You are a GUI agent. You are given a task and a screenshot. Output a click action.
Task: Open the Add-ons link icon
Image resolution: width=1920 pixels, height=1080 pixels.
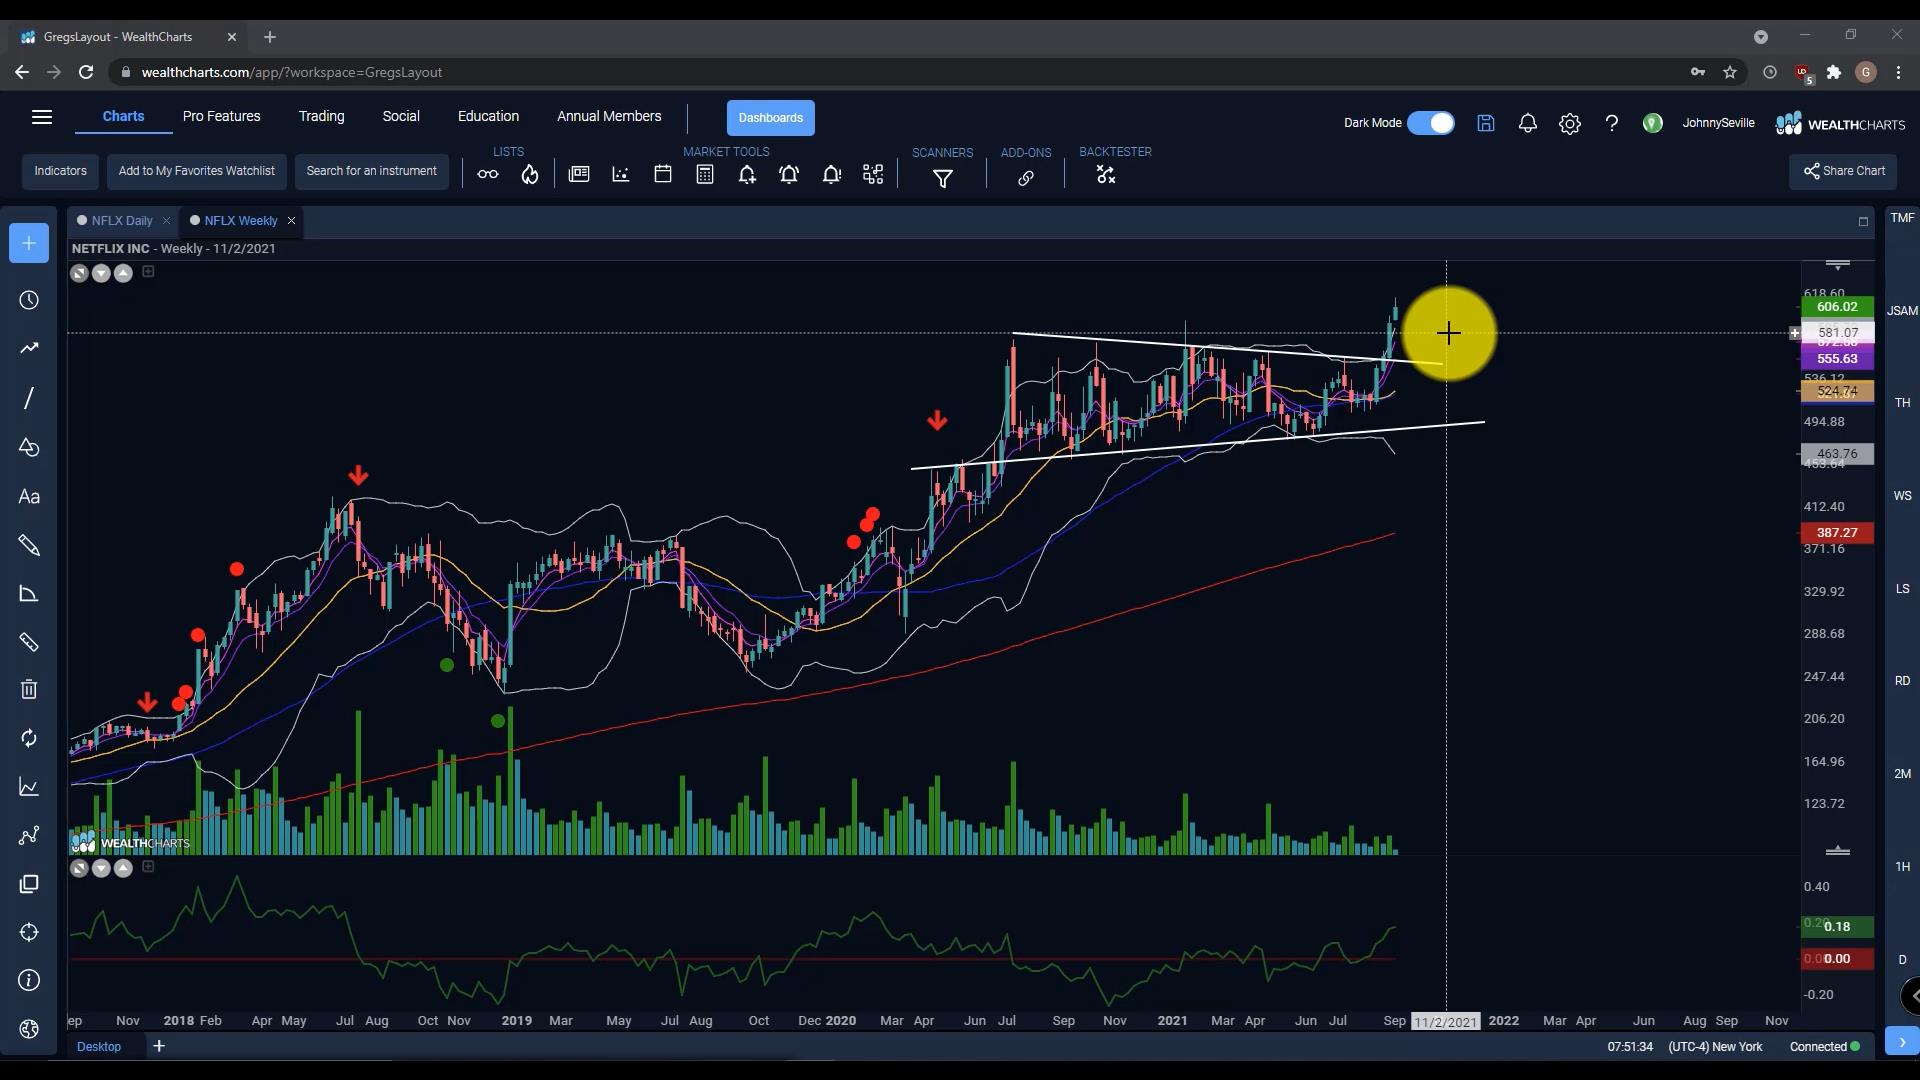(x=1026, y=178)
